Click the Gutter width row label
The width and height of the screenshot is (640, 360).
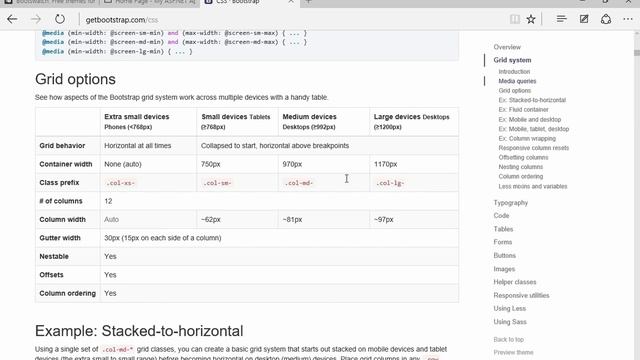60,238
